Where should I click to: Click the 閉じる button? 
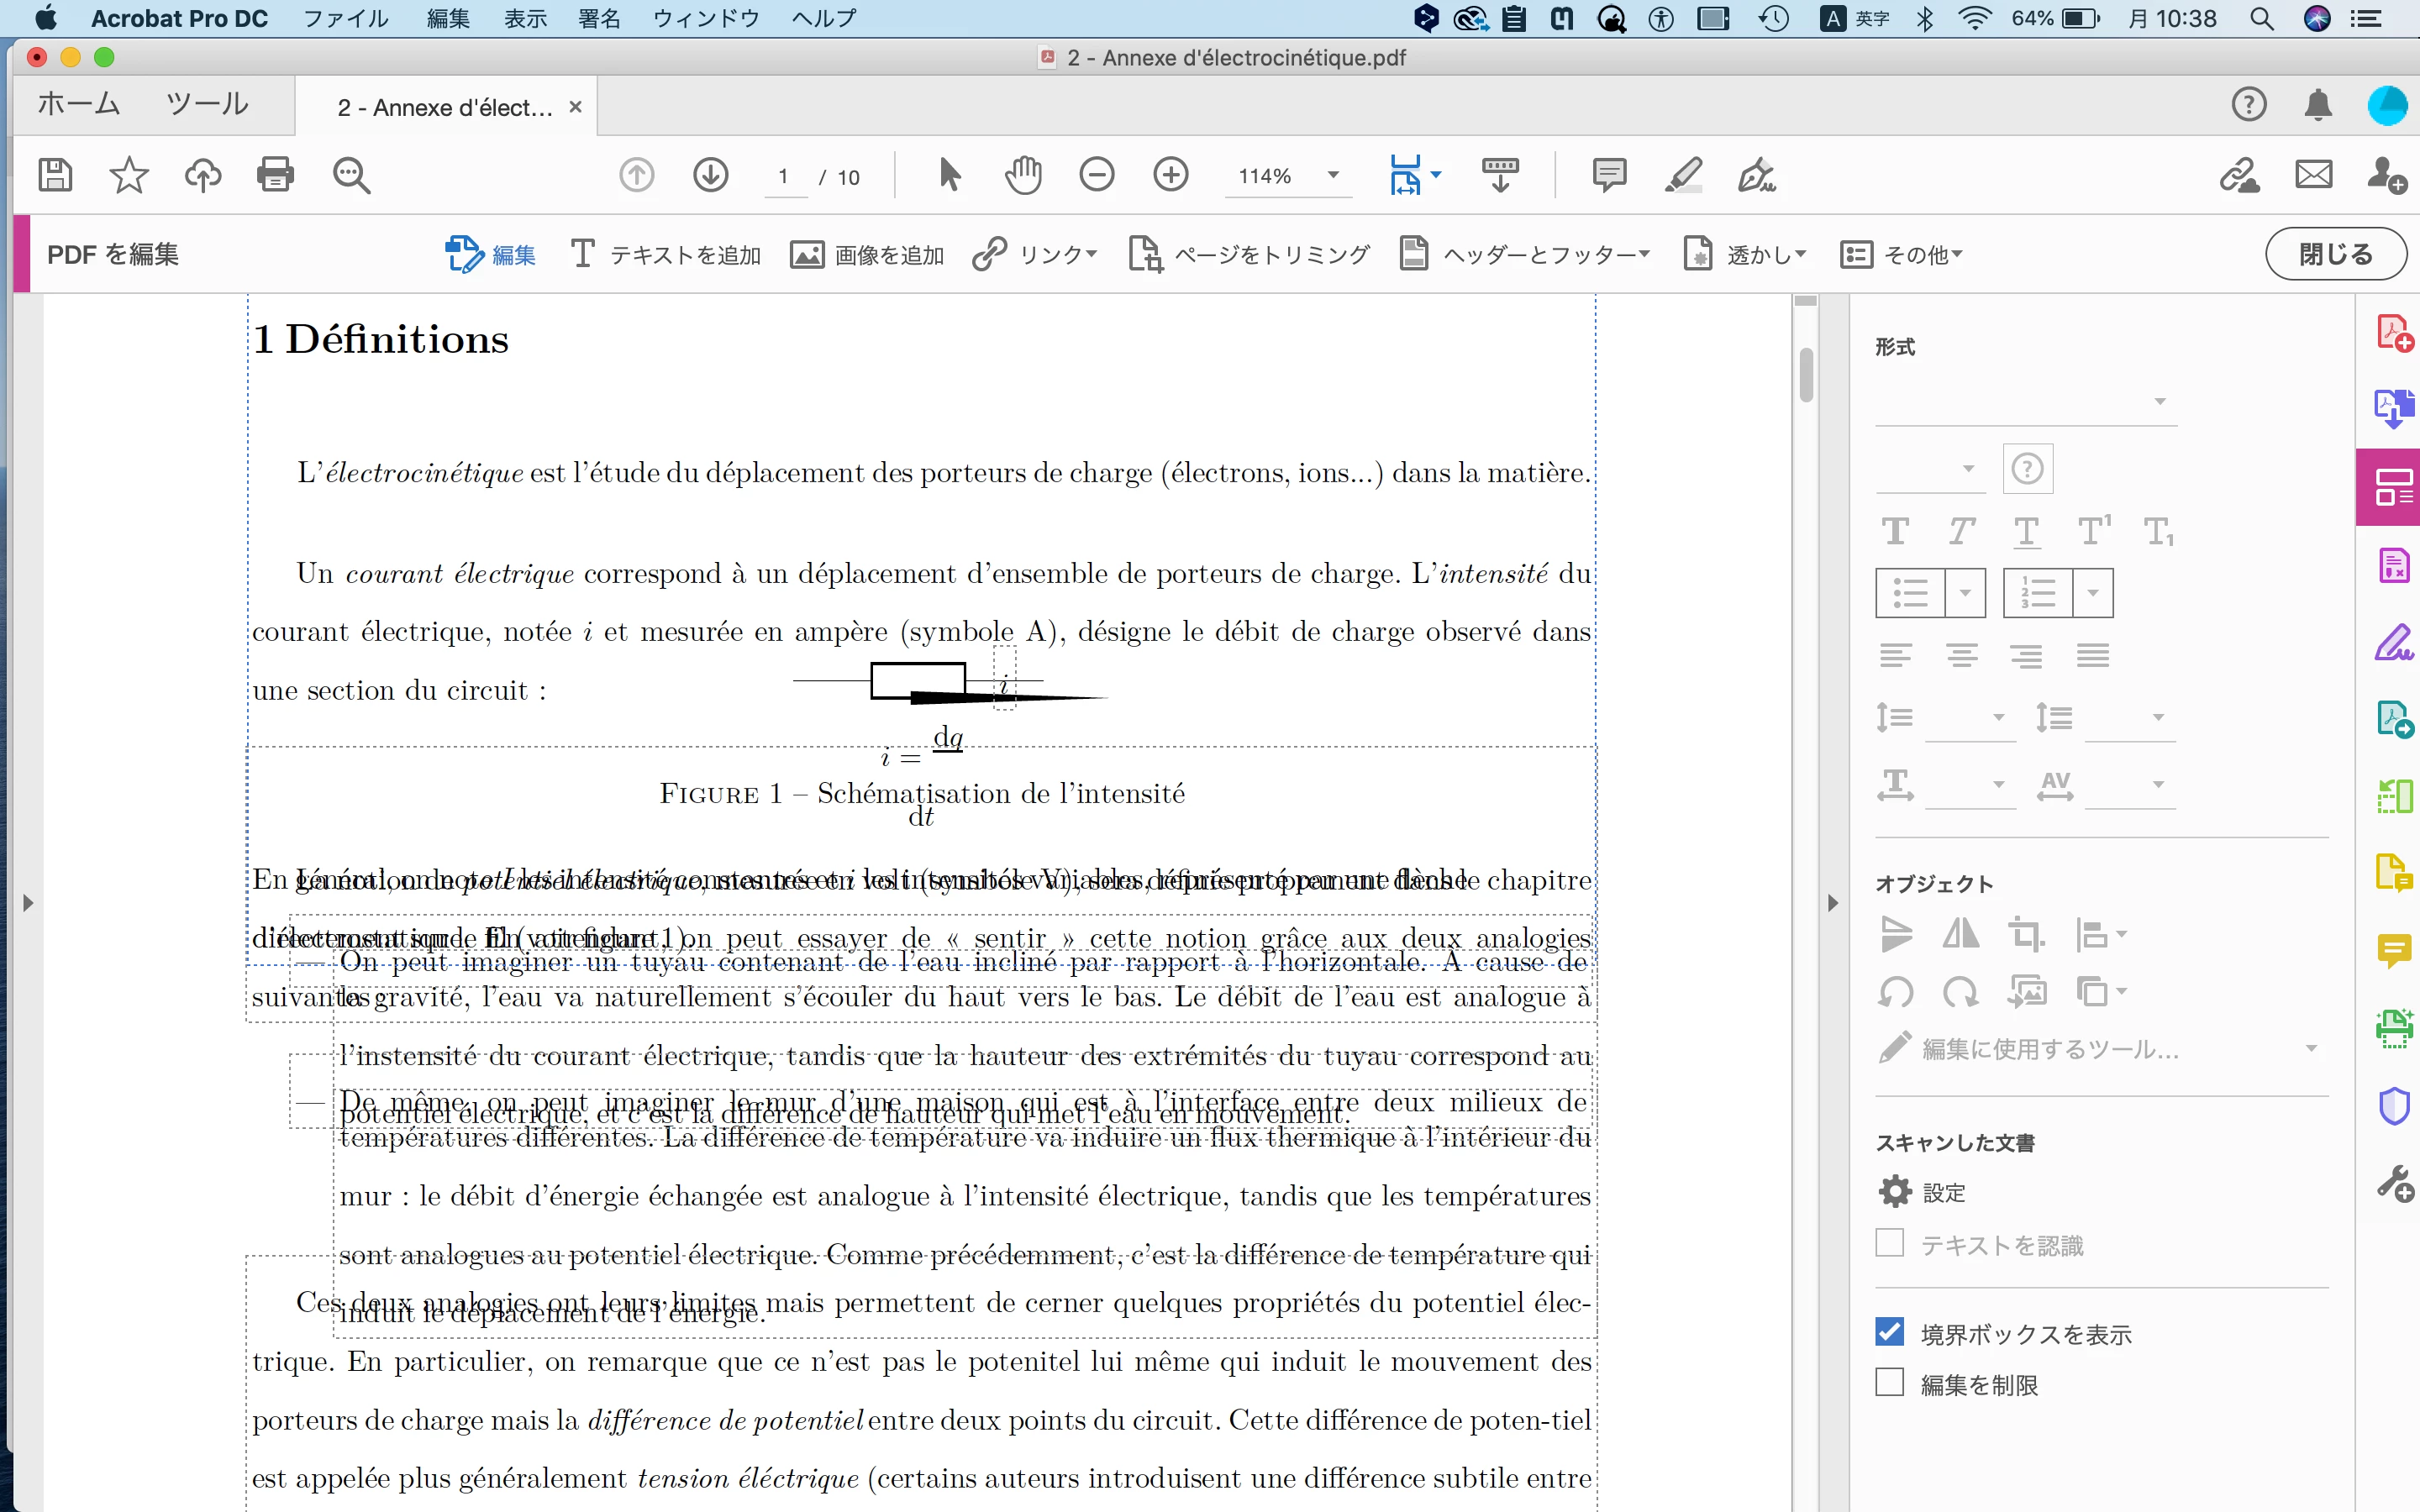click(2334, 254)
